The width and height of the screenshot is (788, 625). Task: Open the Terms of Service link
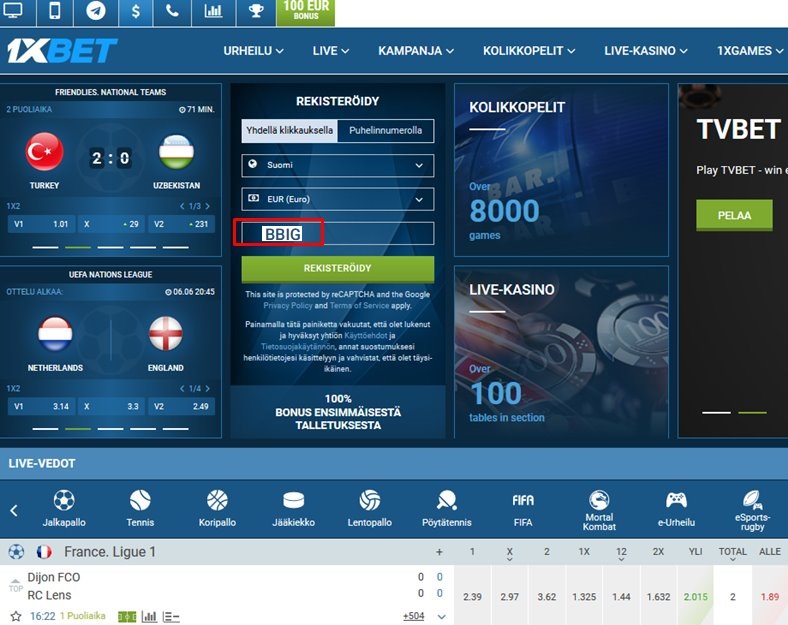click(x=359, y=305)
